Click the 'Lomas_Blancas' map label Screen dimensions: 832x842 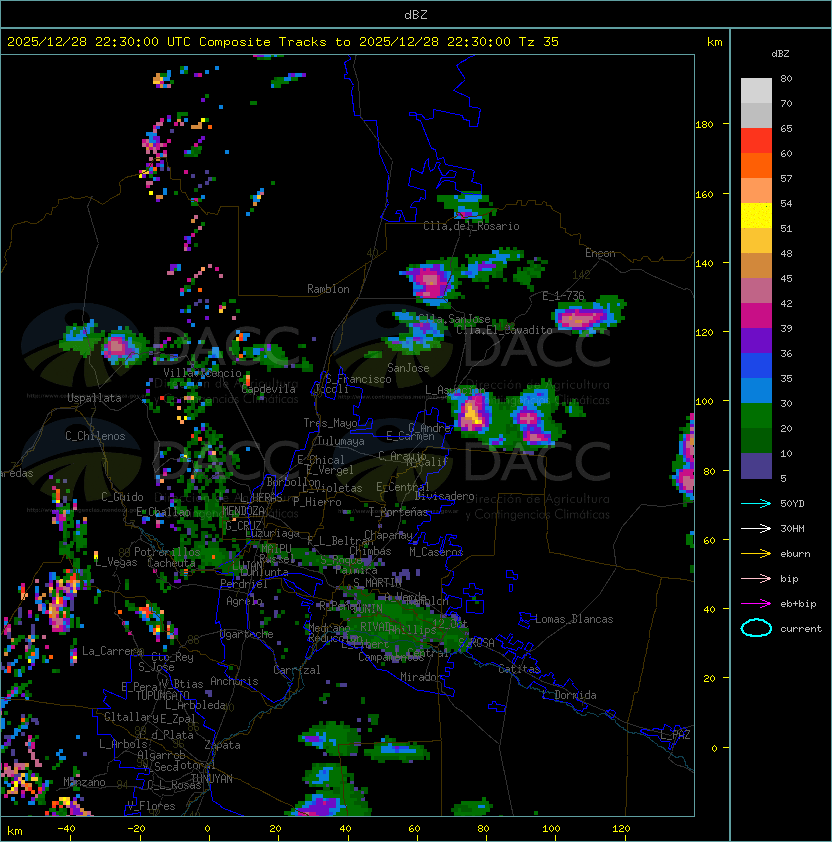(574, 619)
